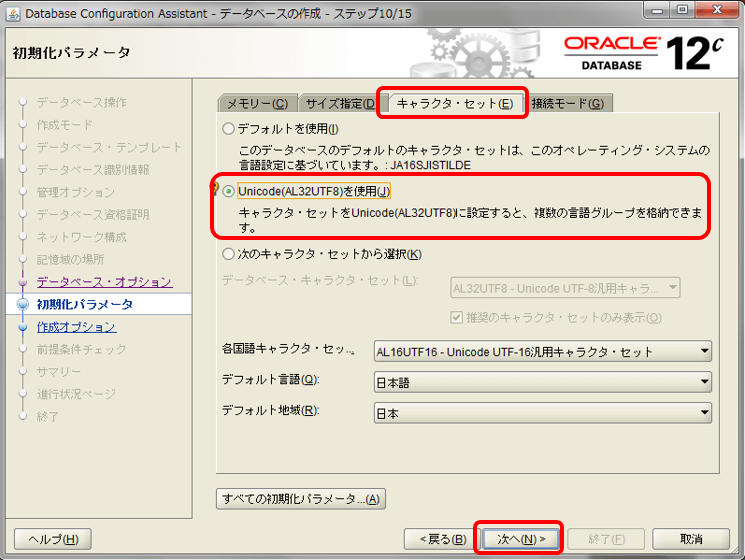Expand the AL16UTF16 national character set dropdown
Image resolution: width=745 pixels, height=560 pixels.
[543, 351]
